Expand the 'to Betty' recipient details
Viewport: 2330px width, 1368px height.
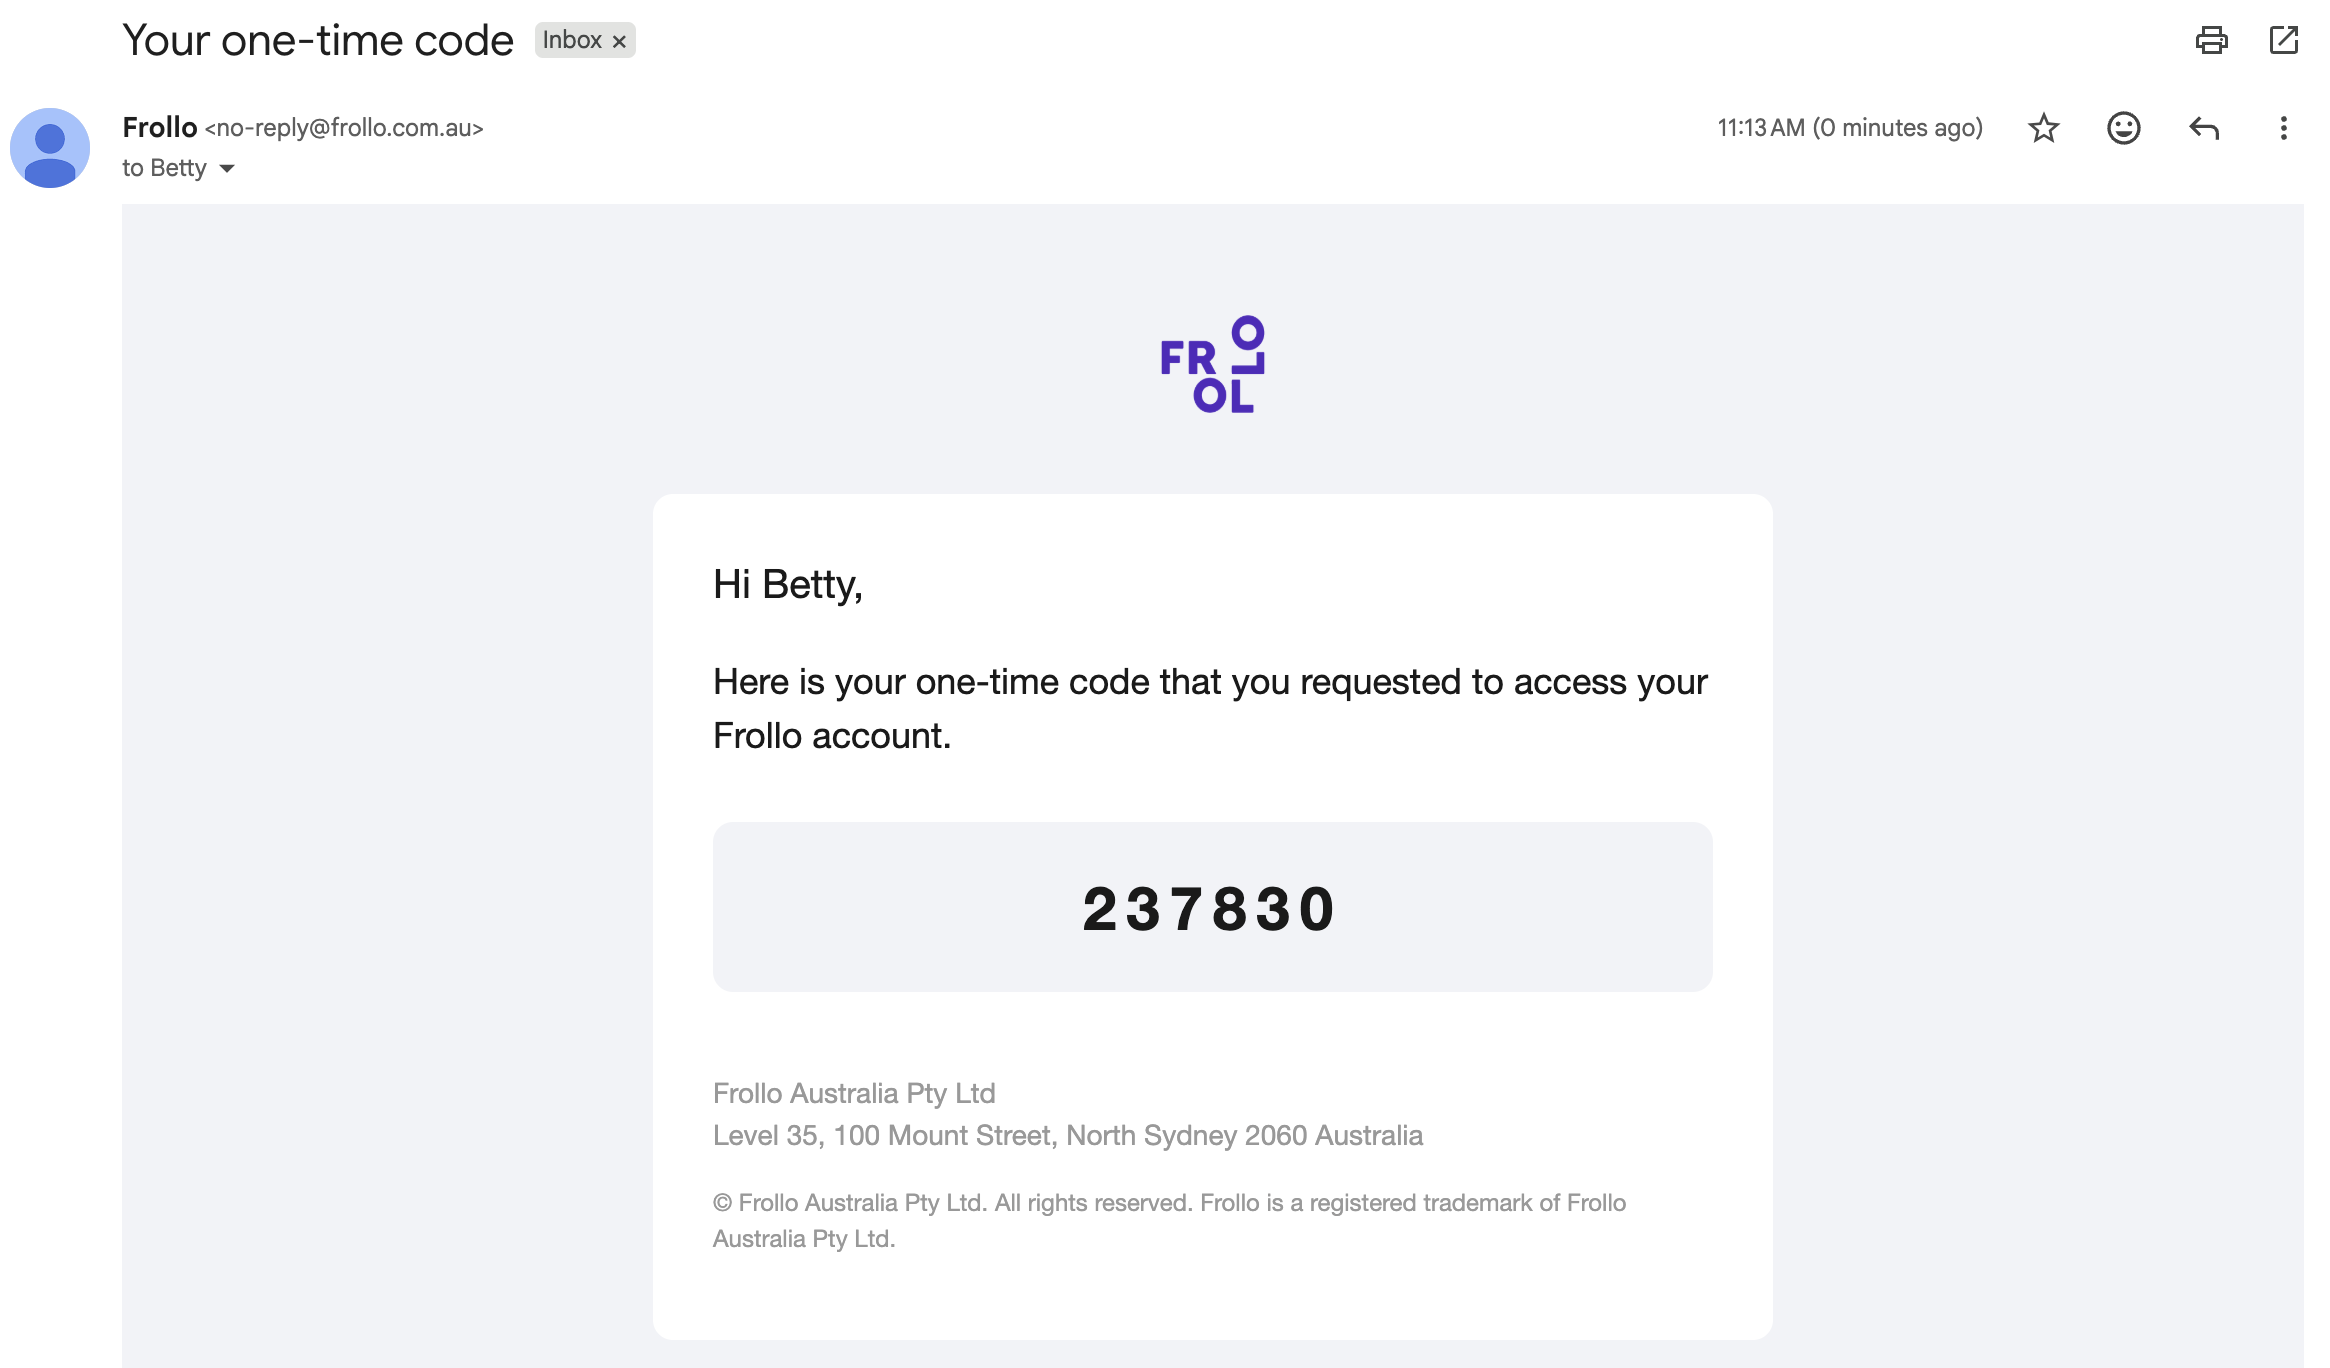[x=227, y=168]
